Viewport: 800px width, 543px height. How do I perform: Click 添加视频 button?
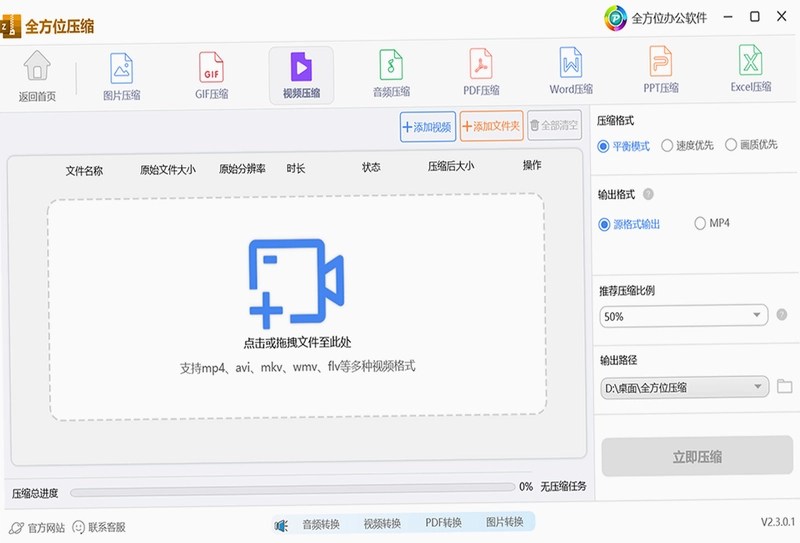click(x=428, y=127)
